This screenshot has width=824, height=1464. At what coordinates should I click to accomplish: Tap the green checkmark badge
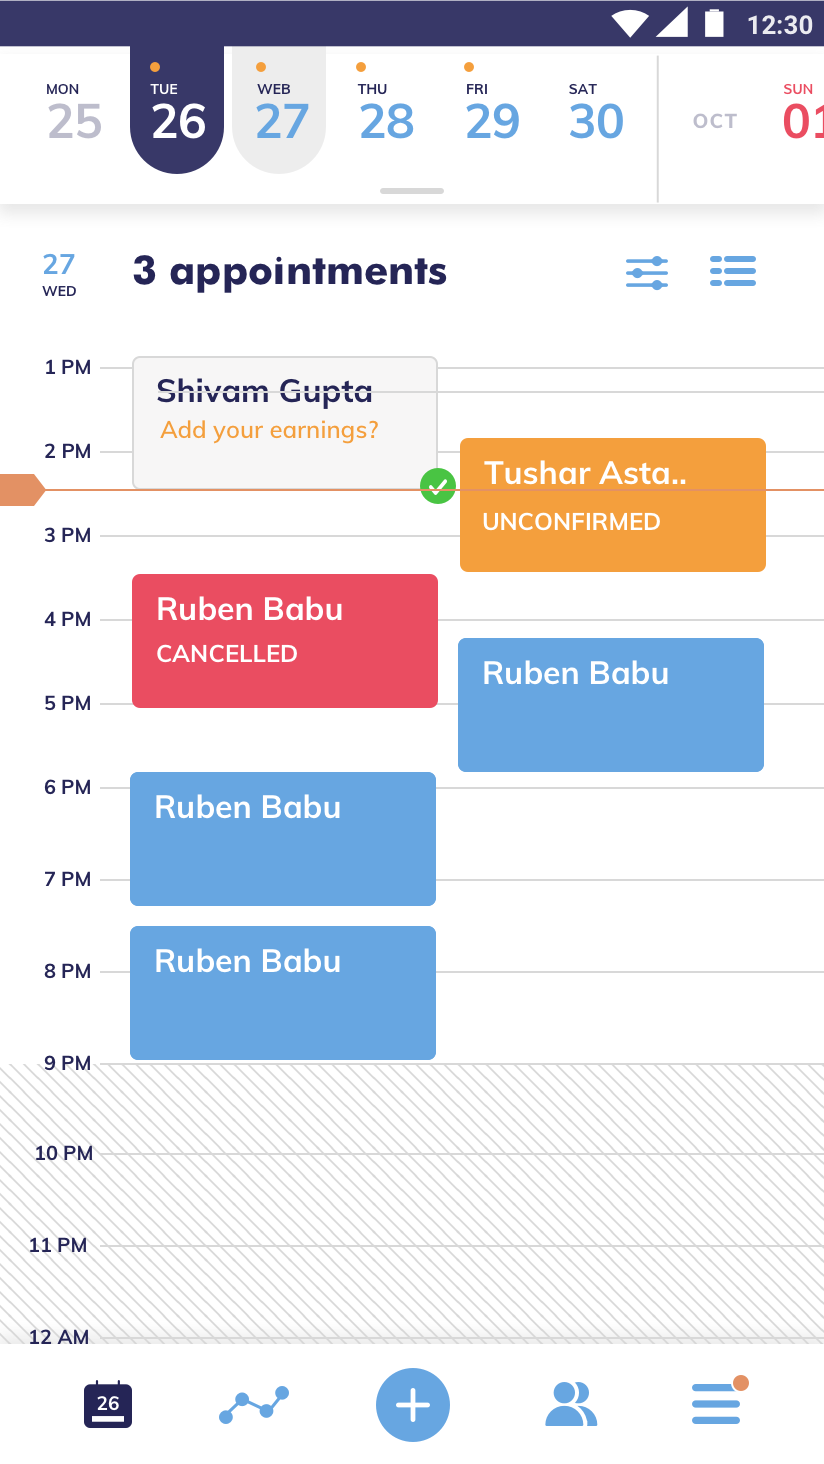click(x=438, y=487)
